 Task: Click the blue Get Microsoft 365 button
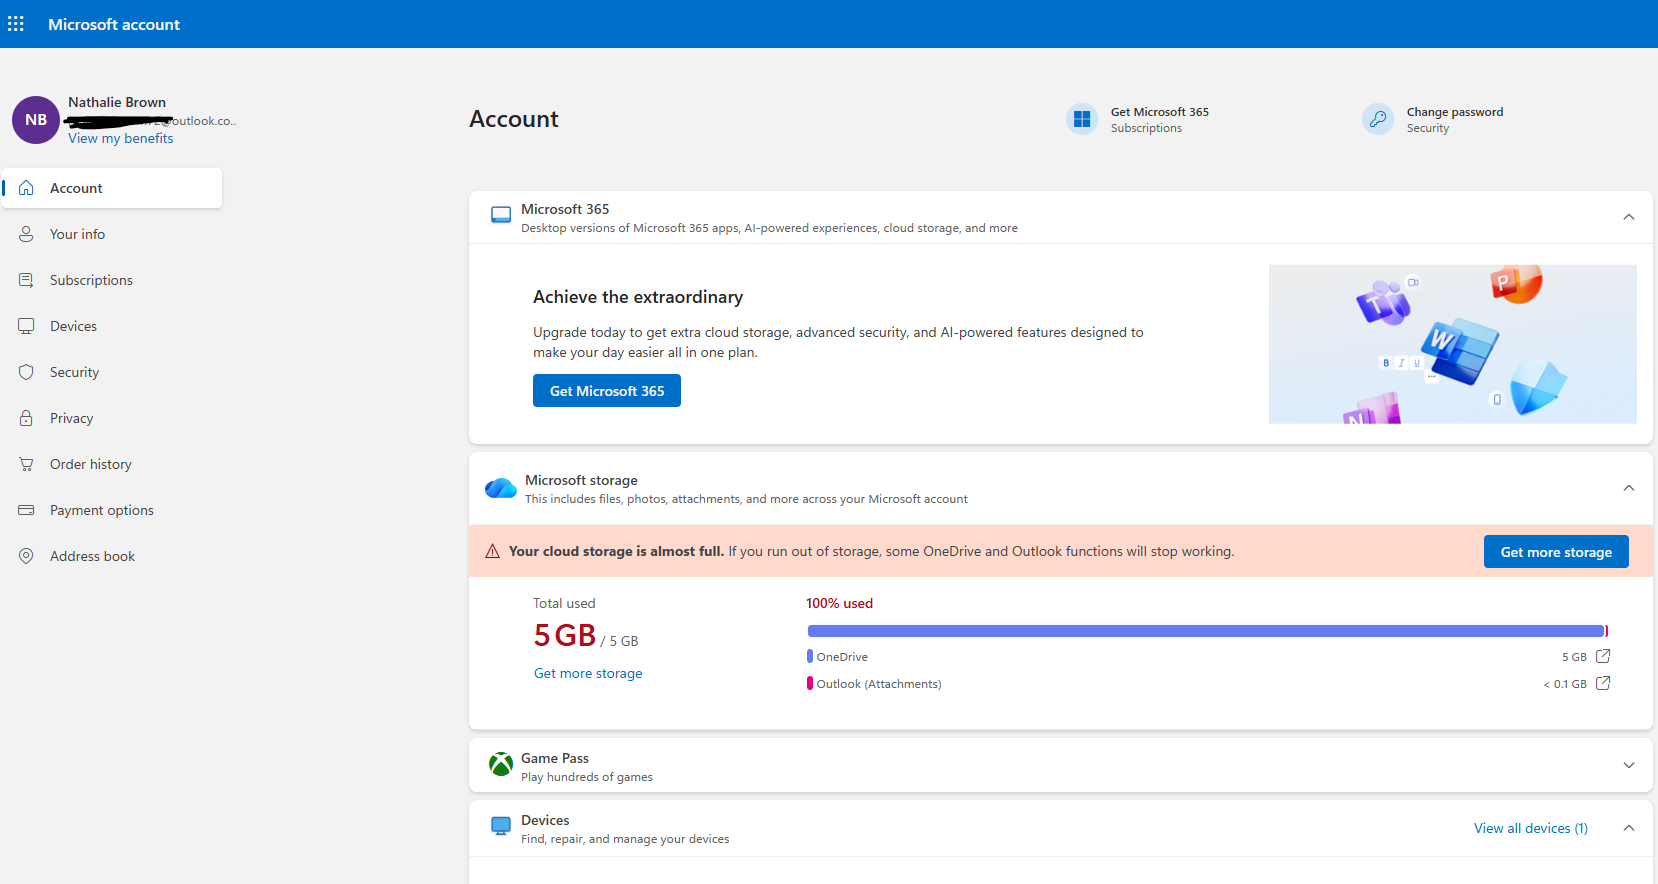click(x=607, y=391)
